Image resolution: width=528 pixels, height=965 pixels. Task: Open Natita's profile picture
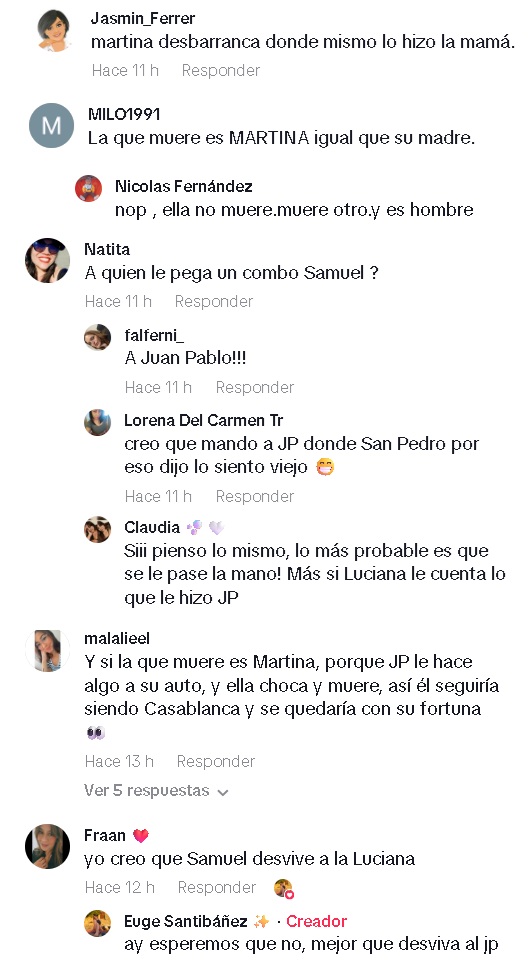coord(47,260)
